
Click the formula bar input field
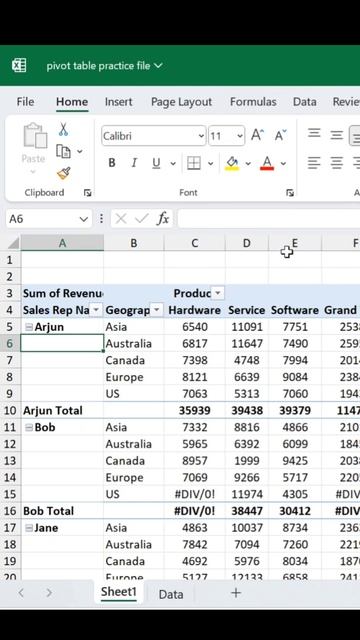(x=269, y=219)
